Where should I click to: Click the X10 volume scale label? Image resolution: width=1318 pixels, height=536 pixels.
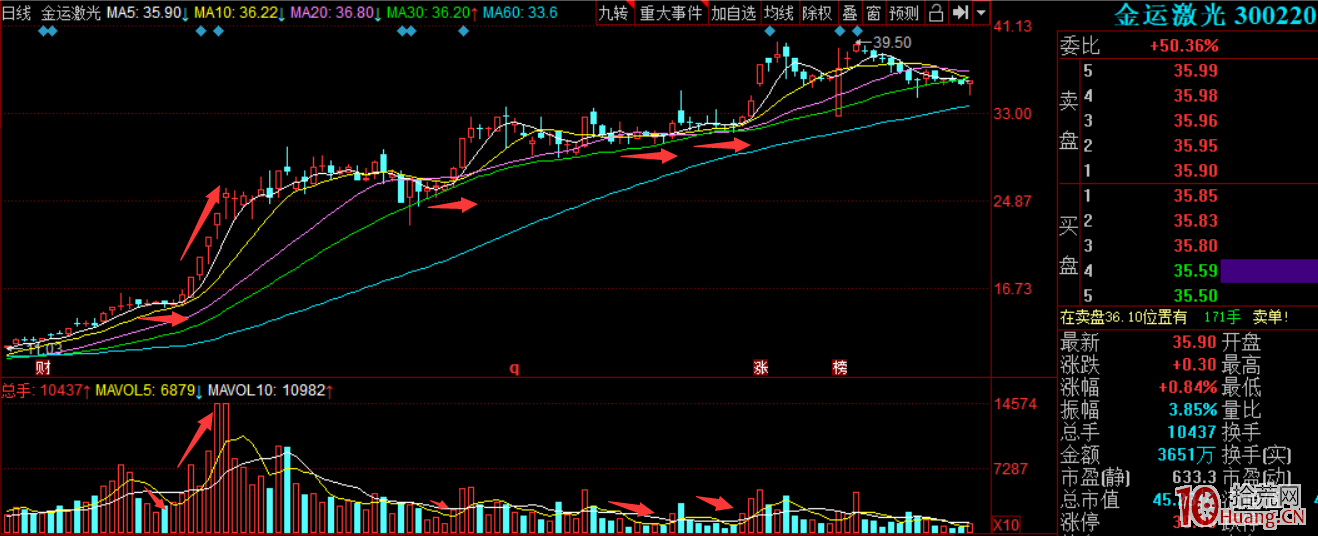[x=1005, y=525]
